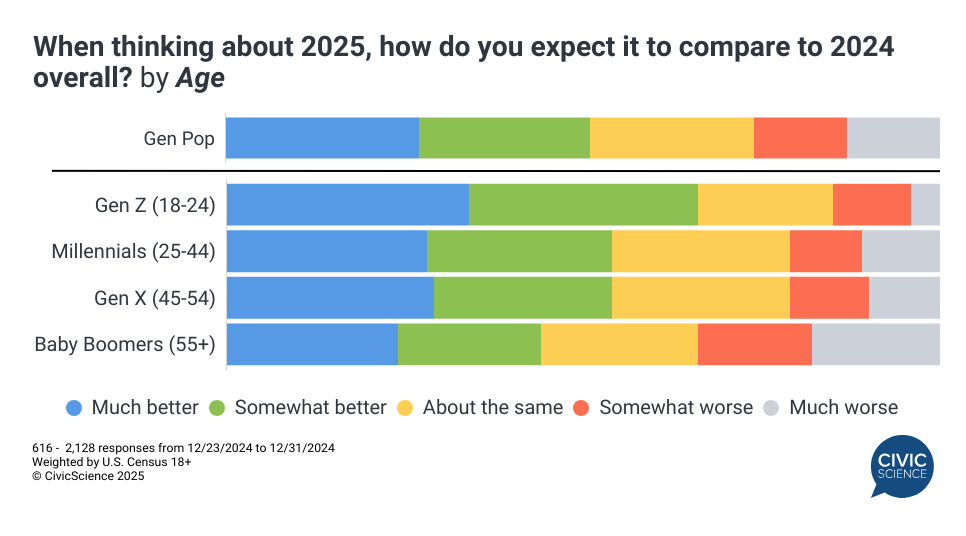
Task: Click Baby Boomers' gray Much worse segment
Action: (875, 345)
